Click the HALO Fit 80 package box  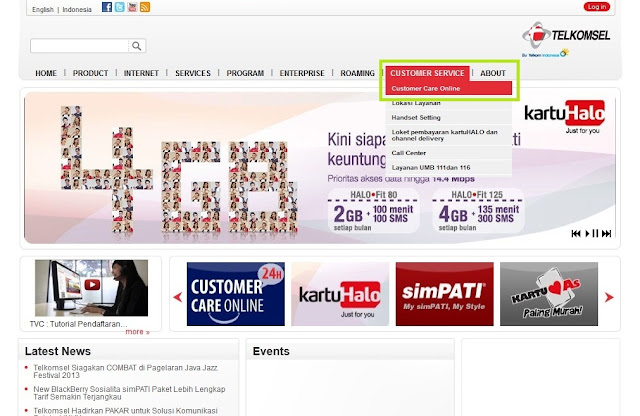(373, 211)
